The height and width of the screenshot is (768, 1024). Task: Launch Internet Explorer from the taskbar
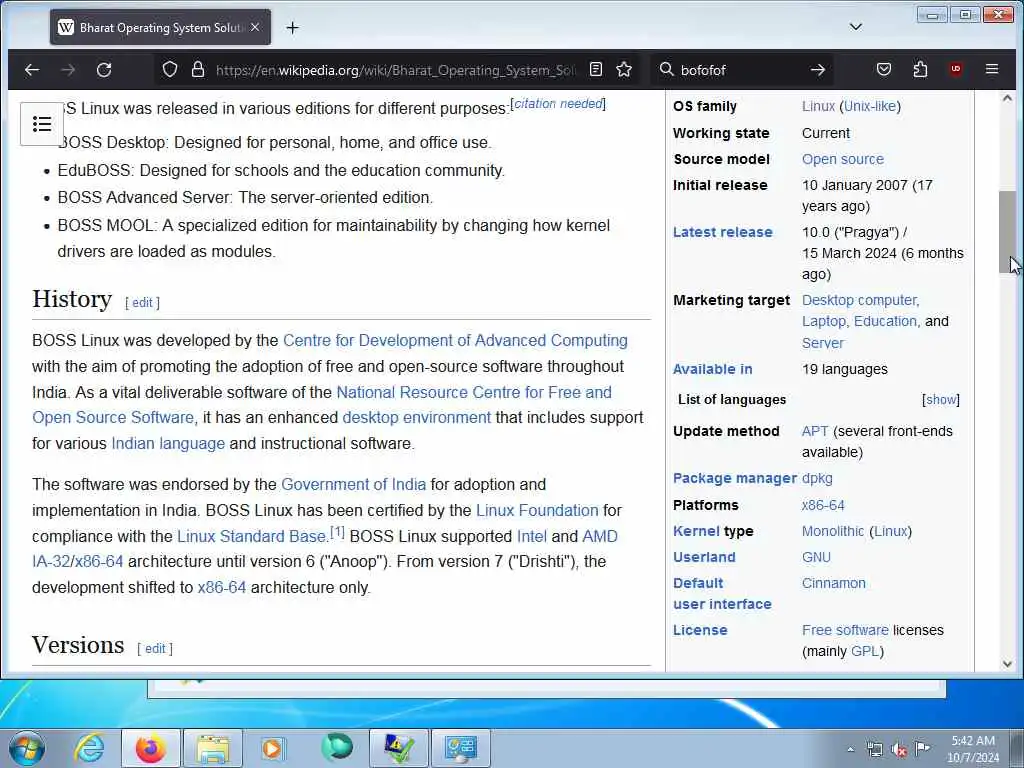point(89,748)
